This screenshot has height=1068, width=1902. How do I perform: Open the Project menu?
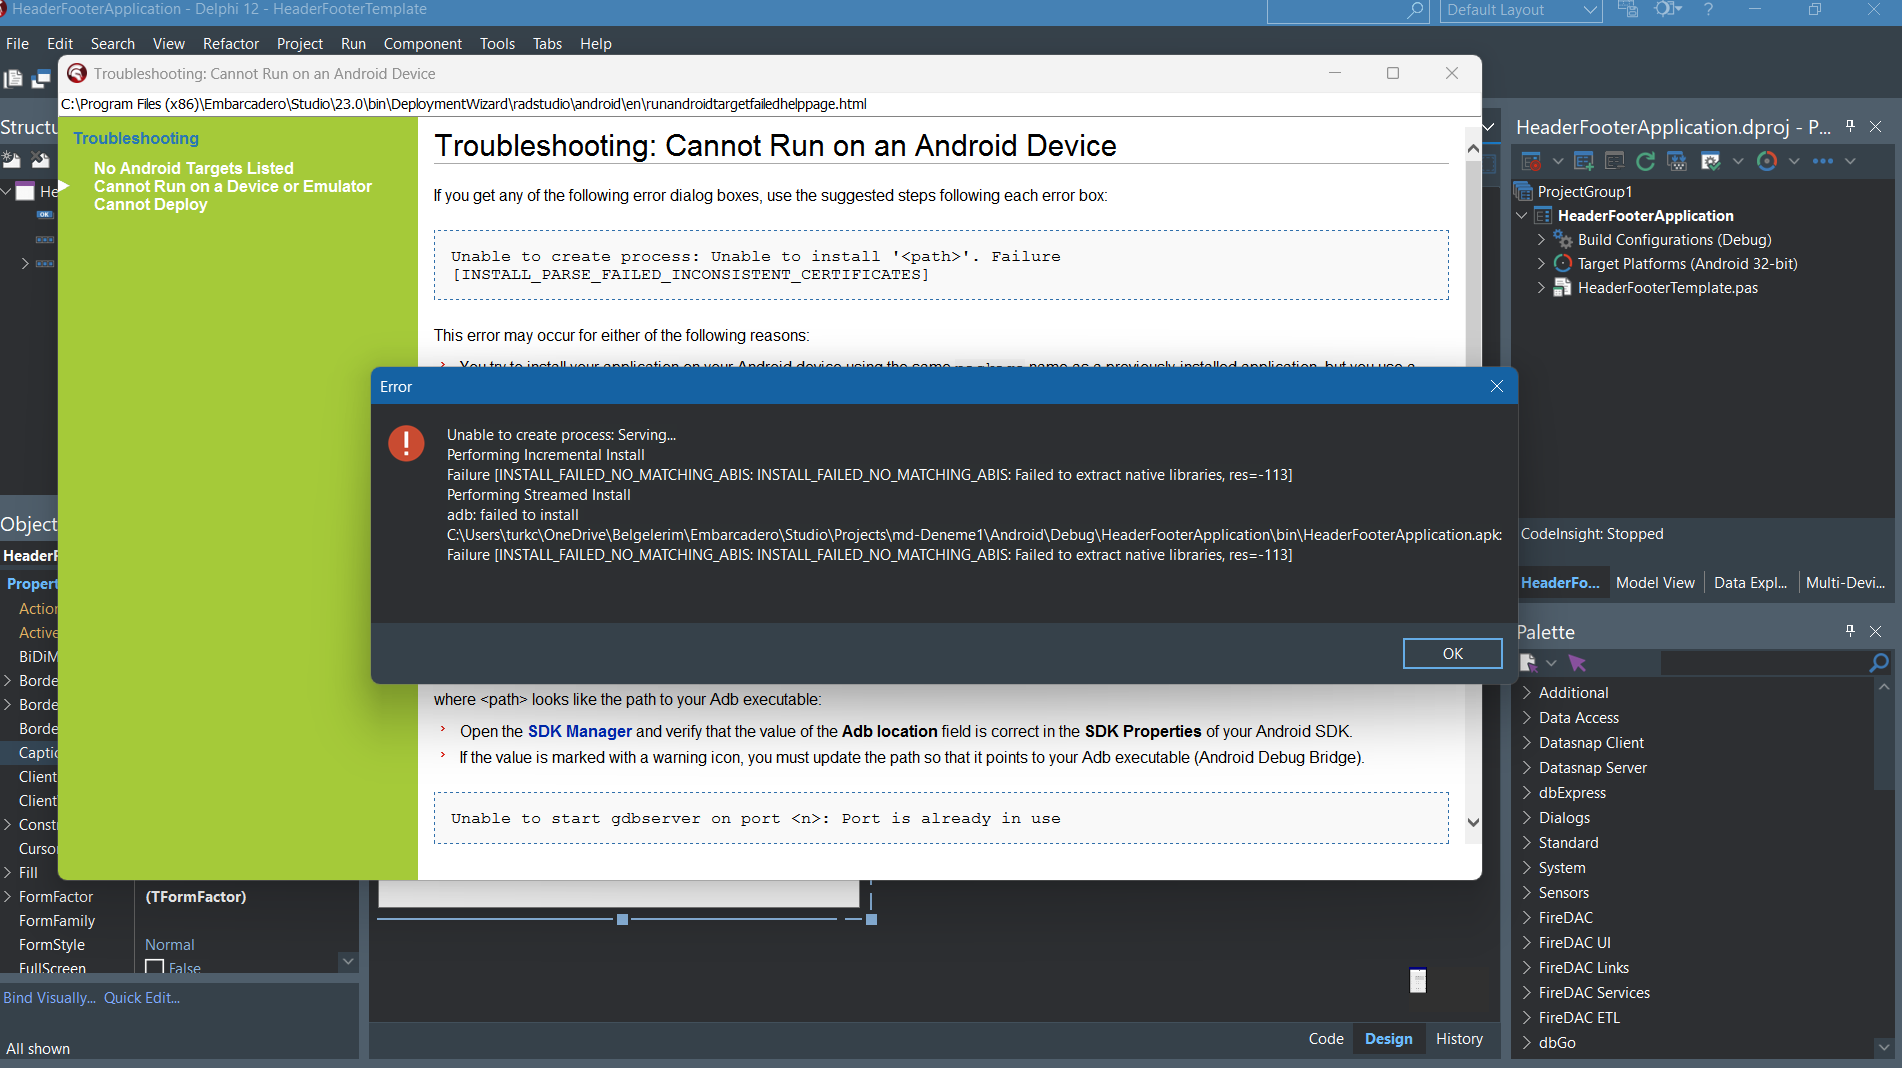[300, 43]
